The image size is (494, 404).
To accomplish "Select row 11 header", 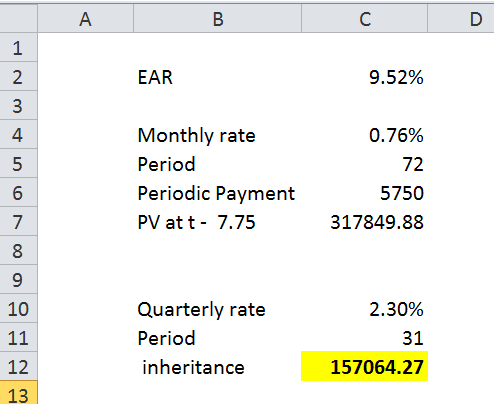I will pos(18,338).
